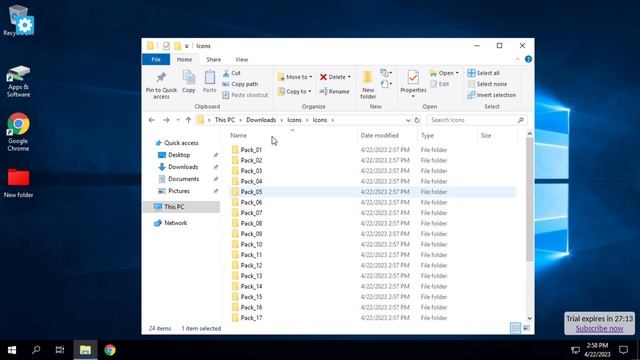Open Explorer help question mark icon

(x=528, y=60)
